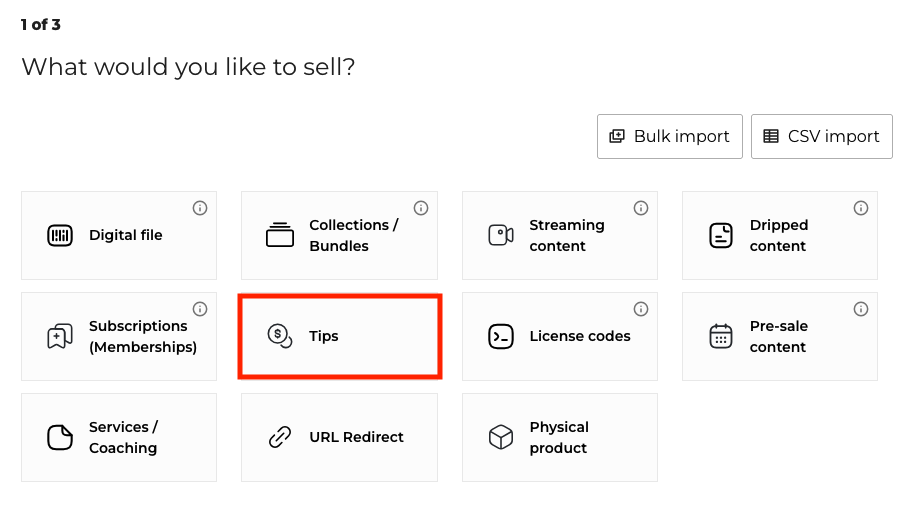Show info for Digital file
This screenshot has width=912, height=511.
coord(200,208)
